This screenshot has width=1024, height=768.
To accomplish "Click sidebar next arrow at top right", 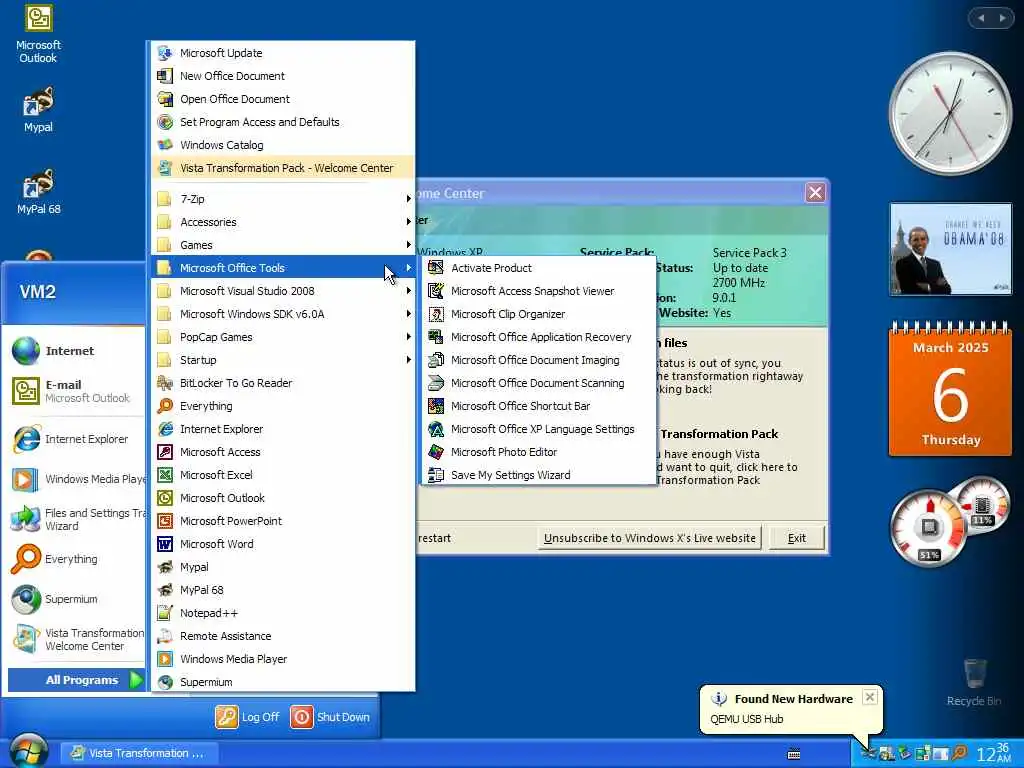I will (x=1002, y=18).
